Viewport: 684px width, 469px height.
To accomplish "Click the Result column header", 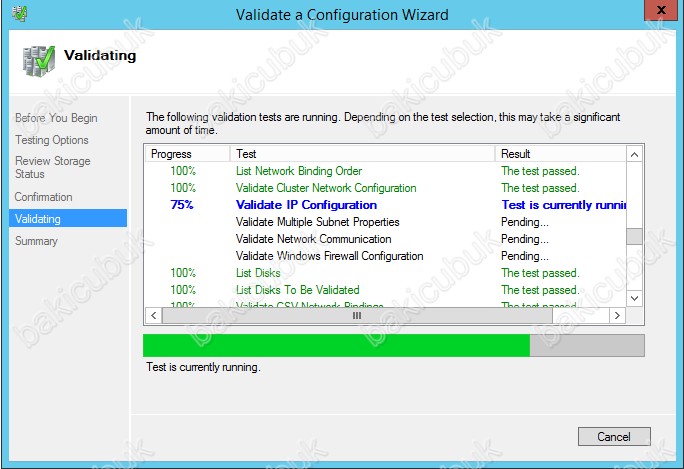I will pos(560,154).
